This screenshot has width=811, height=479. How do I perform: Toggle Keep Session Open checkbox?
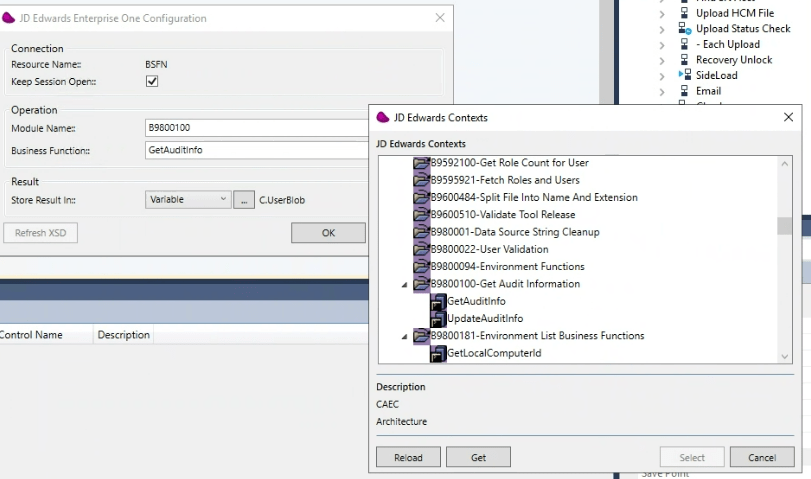(x=152, y=81)
